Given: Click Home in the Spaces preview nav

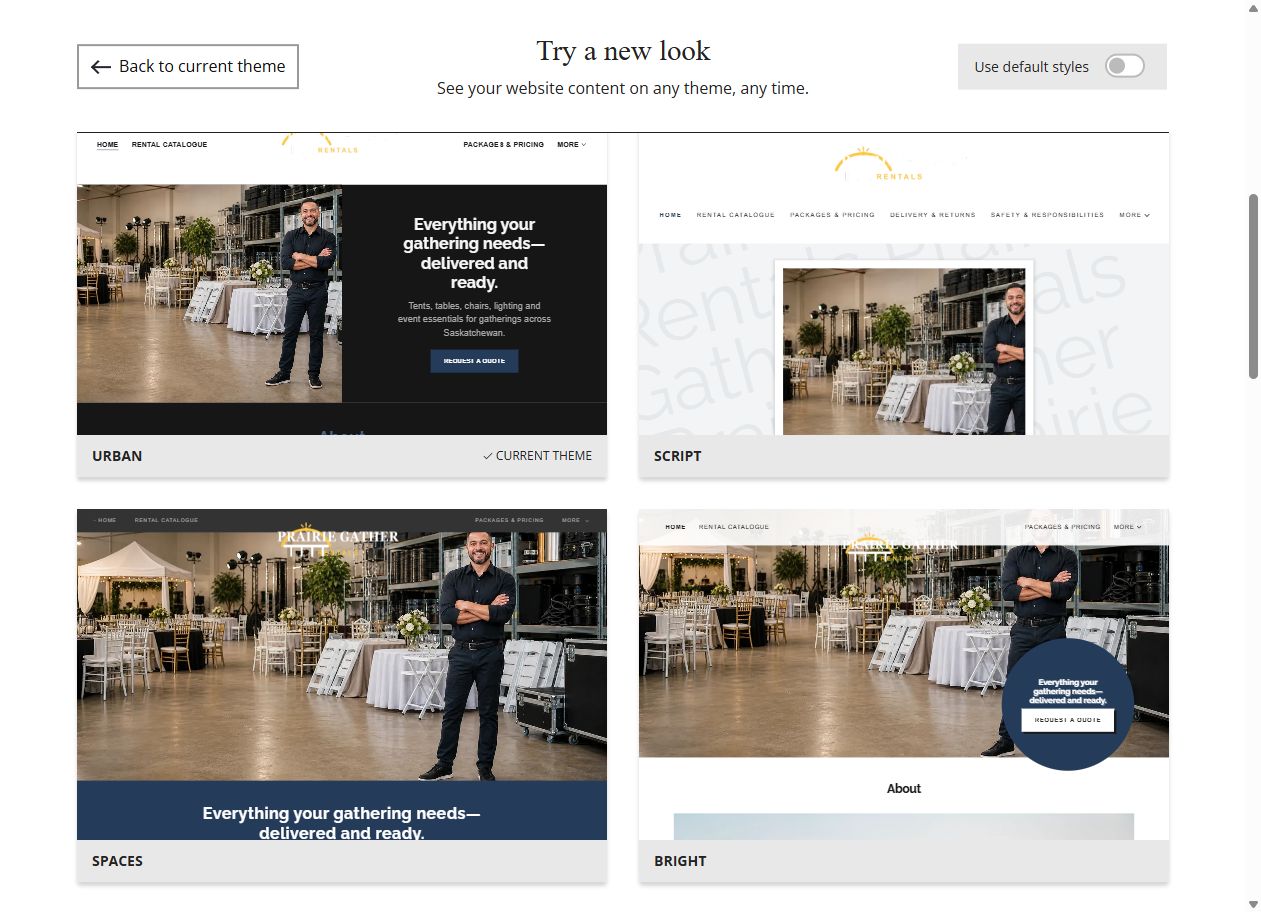Looking at the screenshot, I should coord(106,520).
